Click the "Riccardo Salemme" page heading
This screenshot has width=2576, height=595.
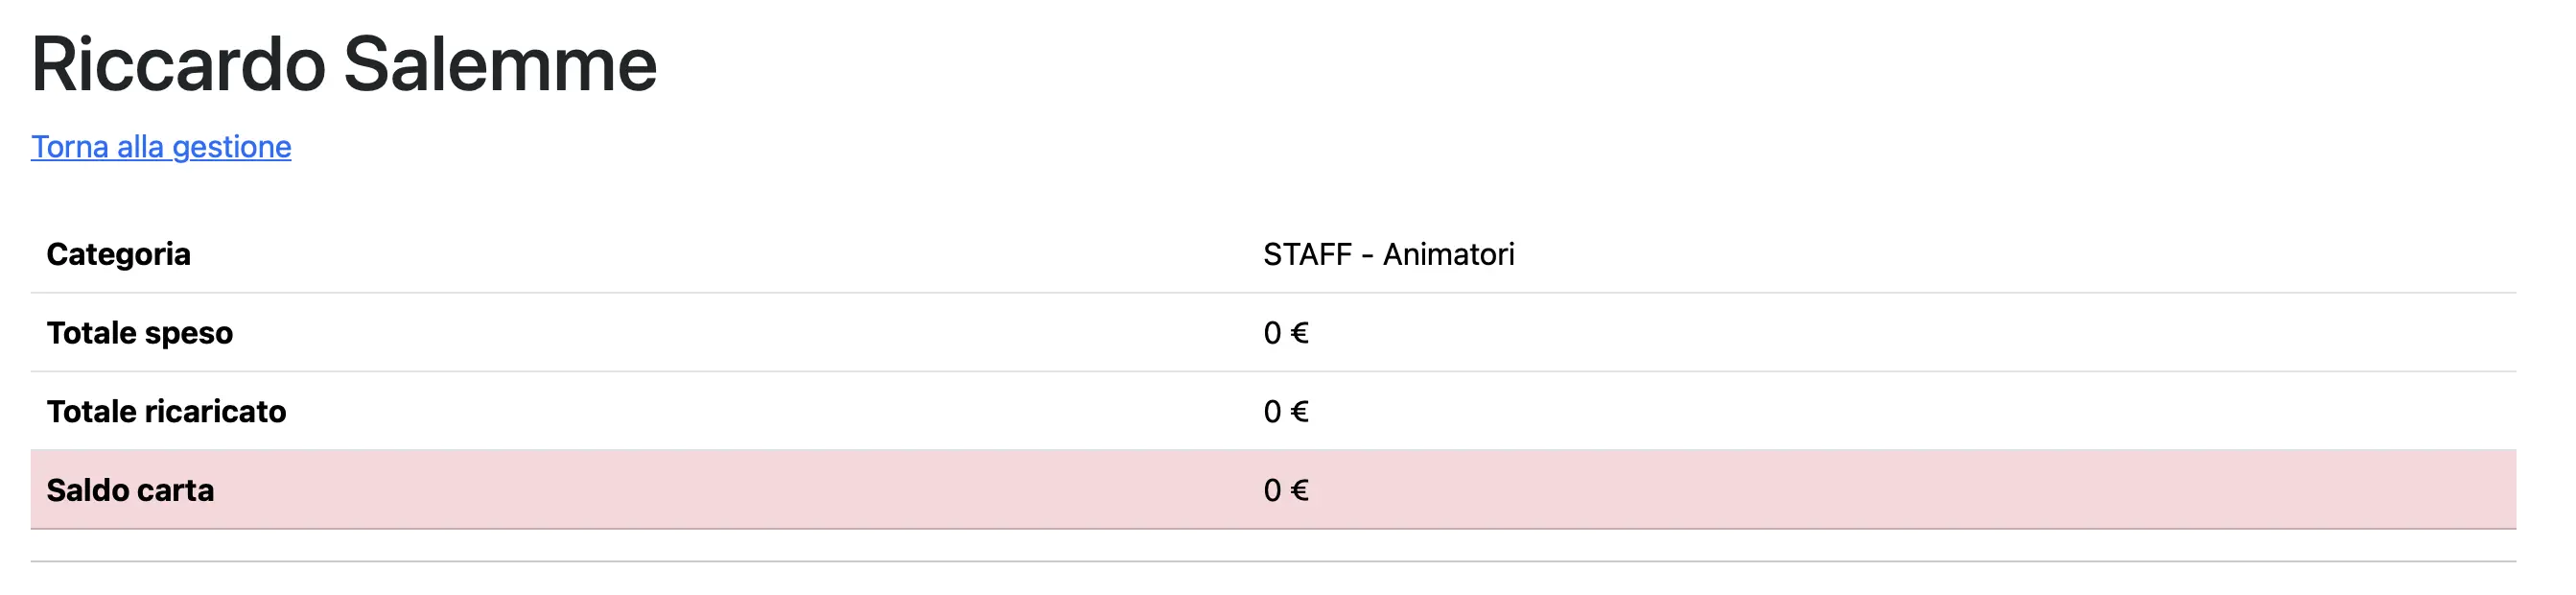(x=344, y=65)
